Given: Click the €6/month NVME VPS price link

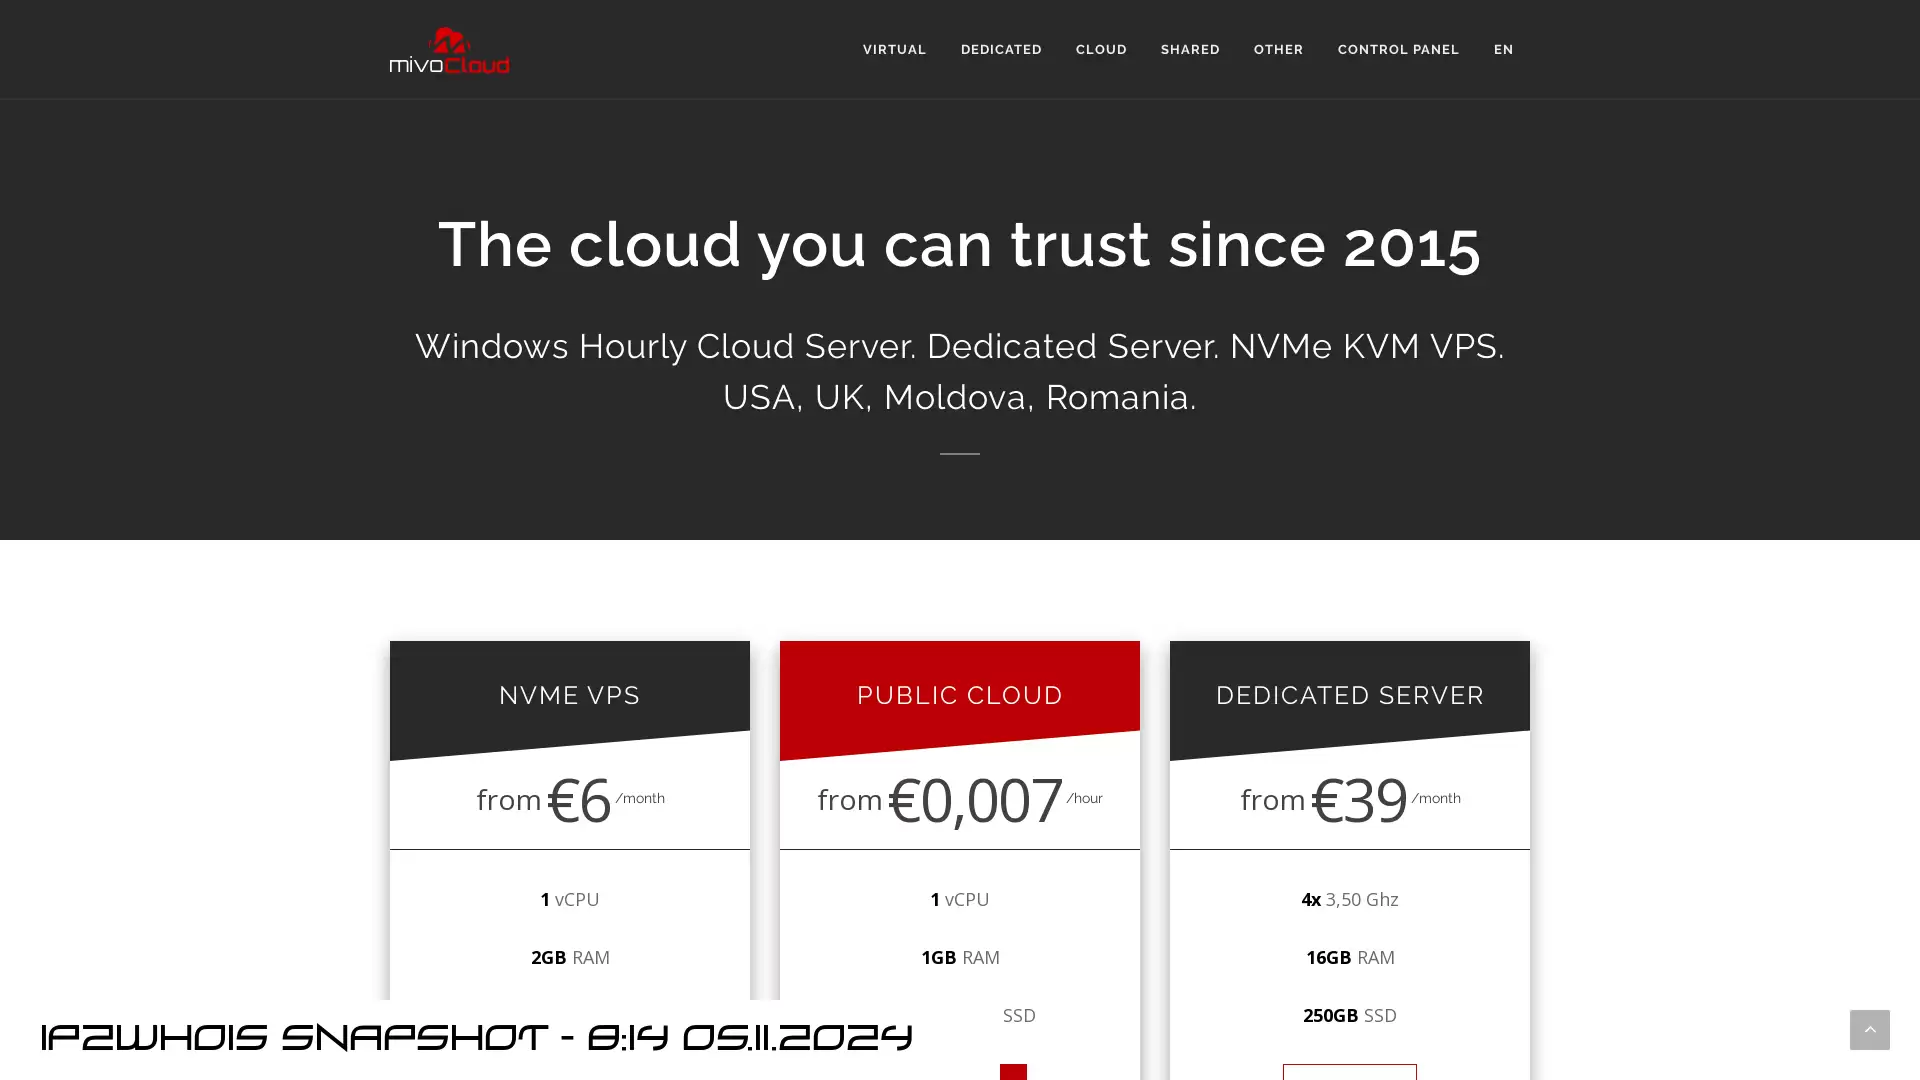Looking at the screenshot, I should pyautogui.click(x=570, y=799).
